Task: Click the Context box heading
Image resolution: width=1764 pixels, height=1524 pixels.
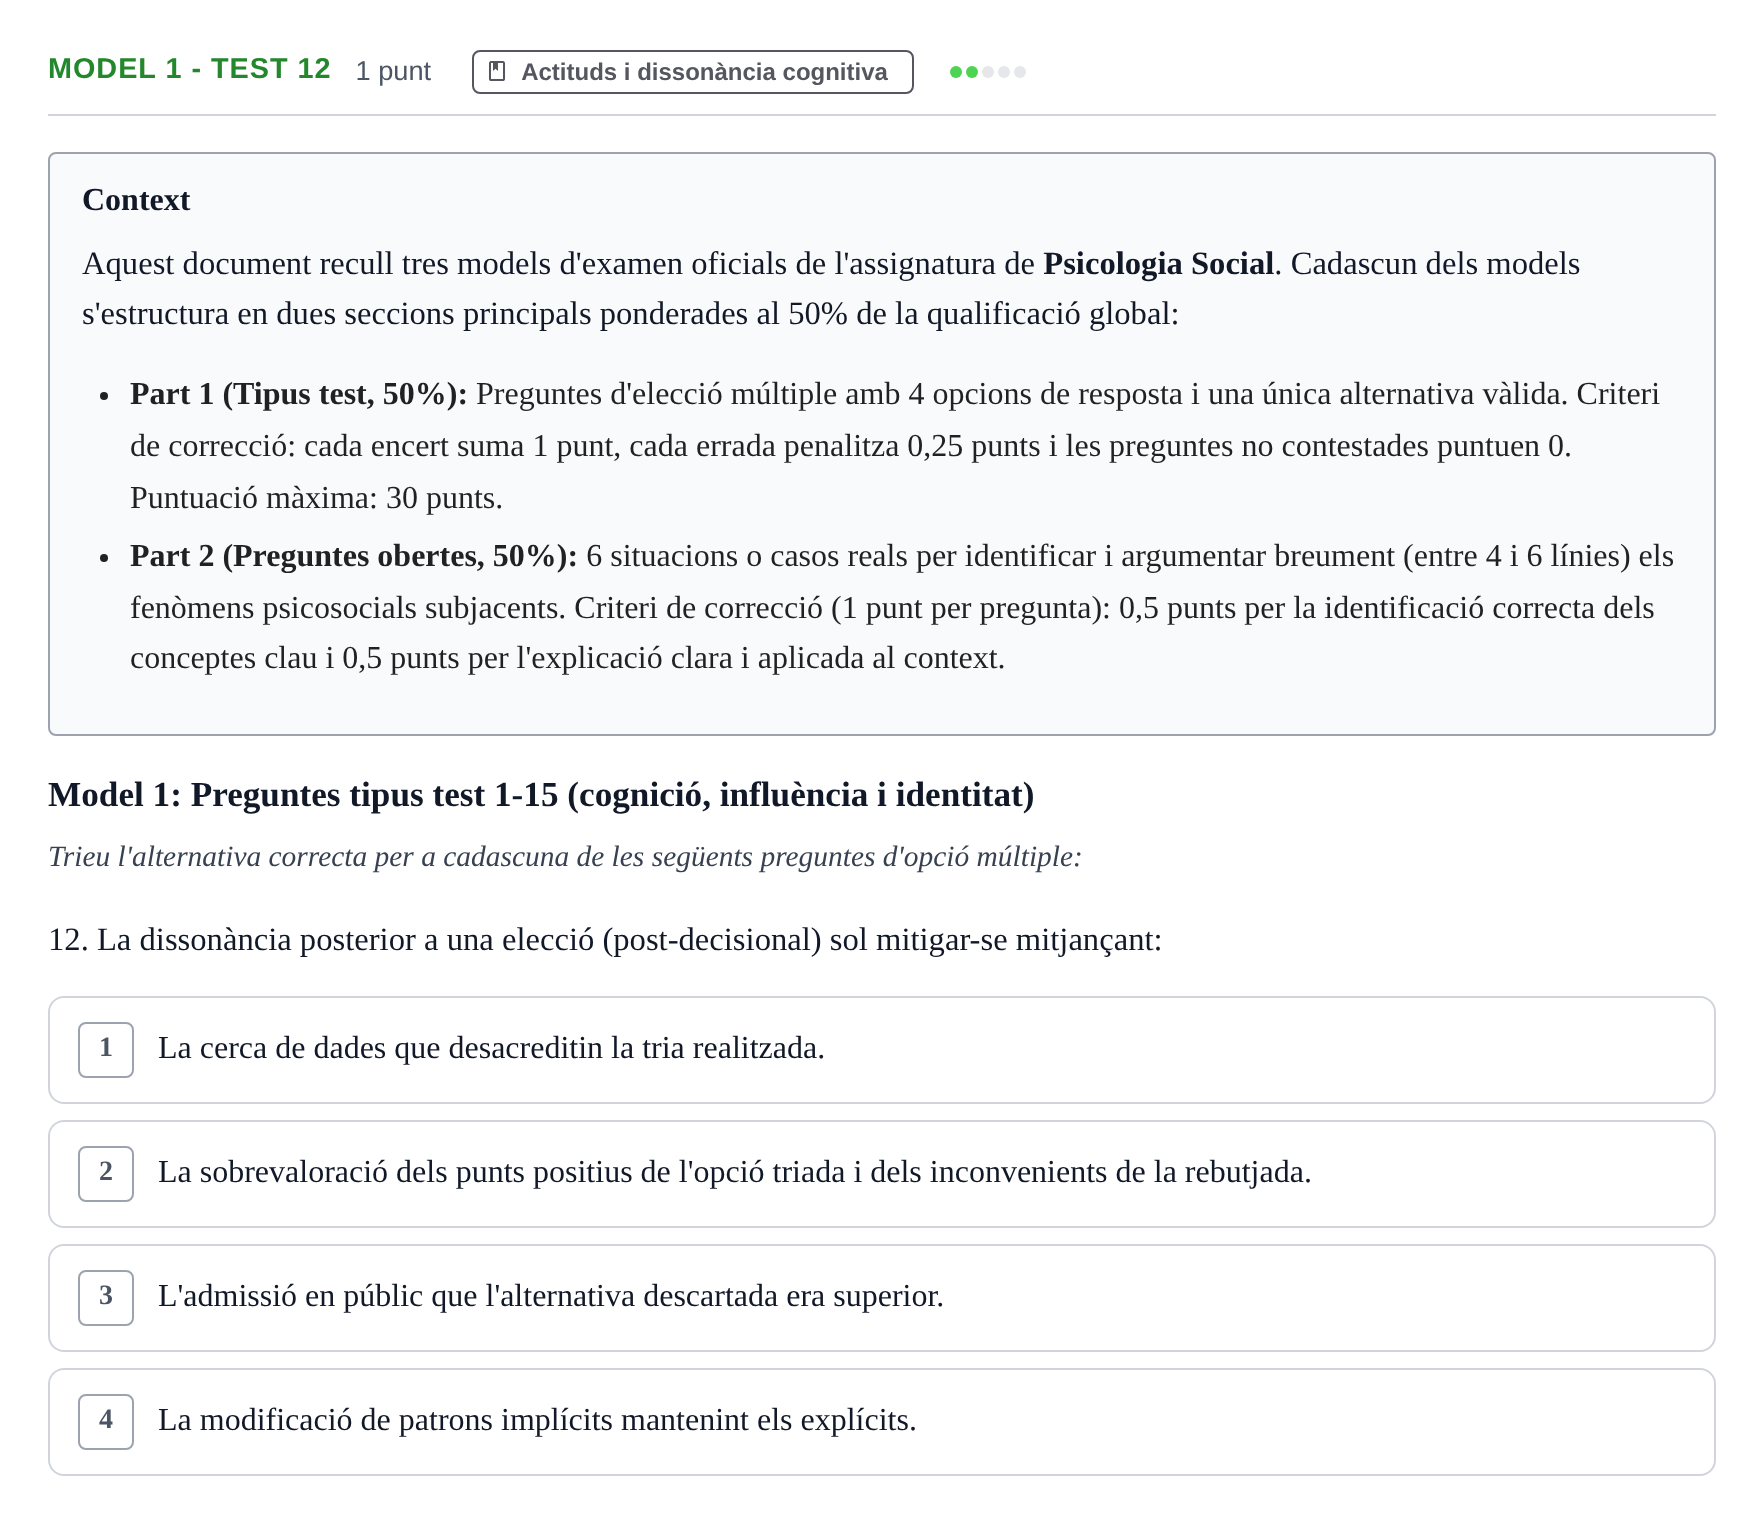Action: point(136,200)
